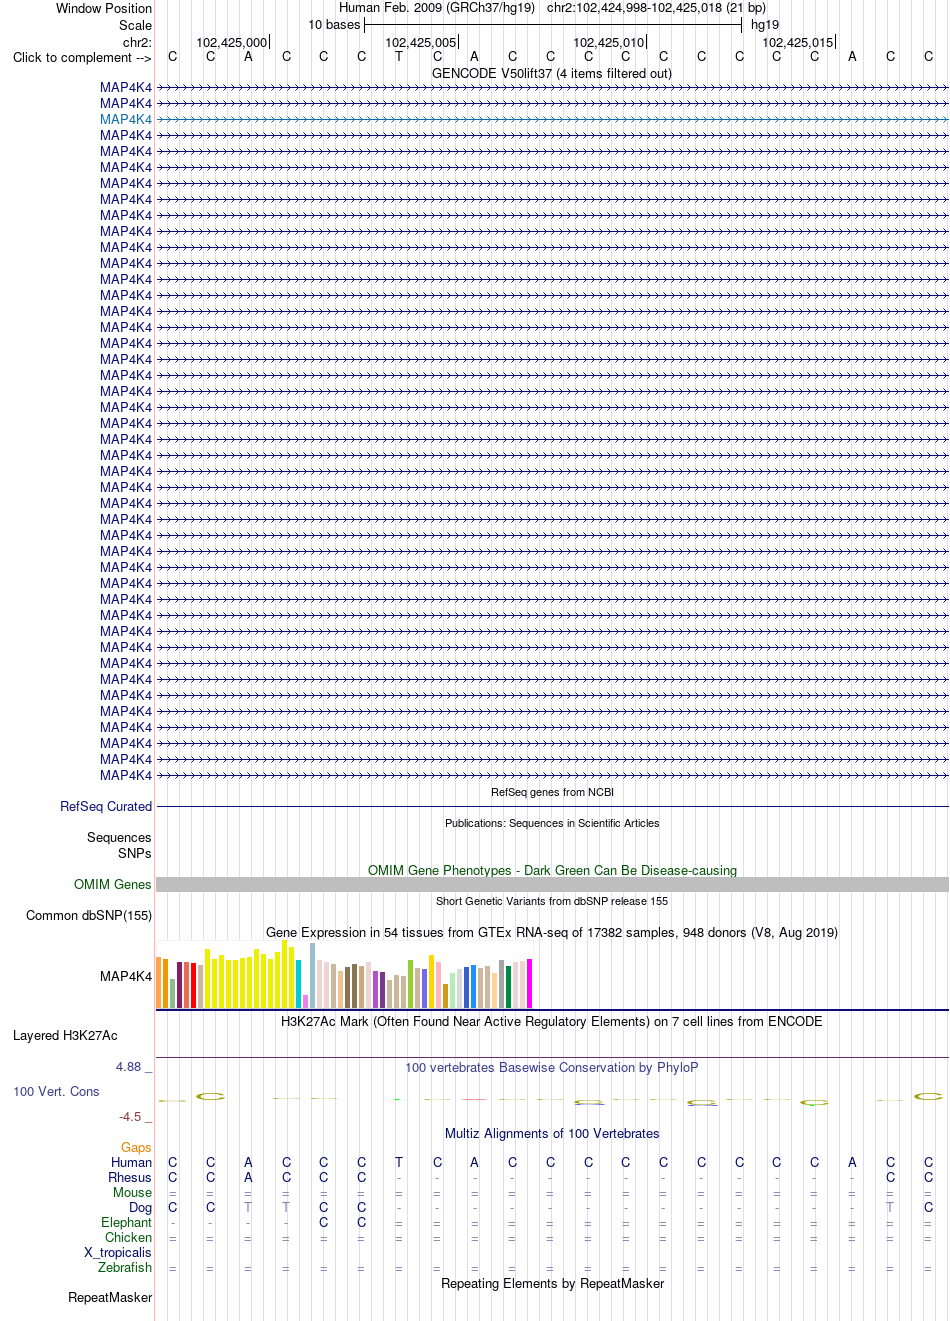This screenshot has height=1321, width=950.
Task: Click the 102,425,000 ruler position label
Action: tap(232, 42)
